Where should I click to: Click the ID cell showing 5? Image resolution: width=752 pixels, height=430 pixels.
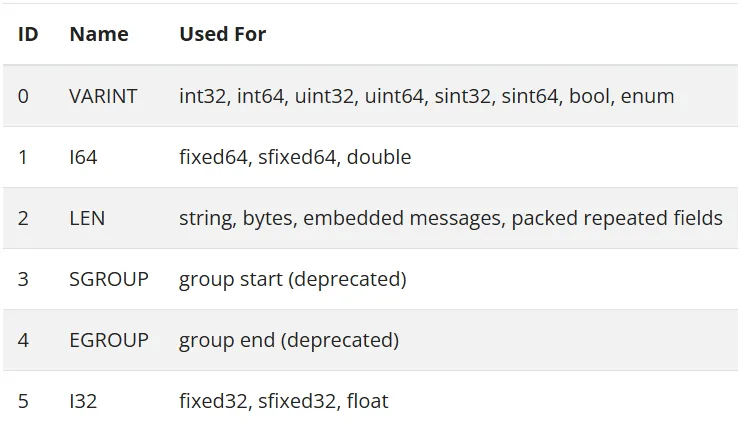pyautogui.click(x=23, y=401)
